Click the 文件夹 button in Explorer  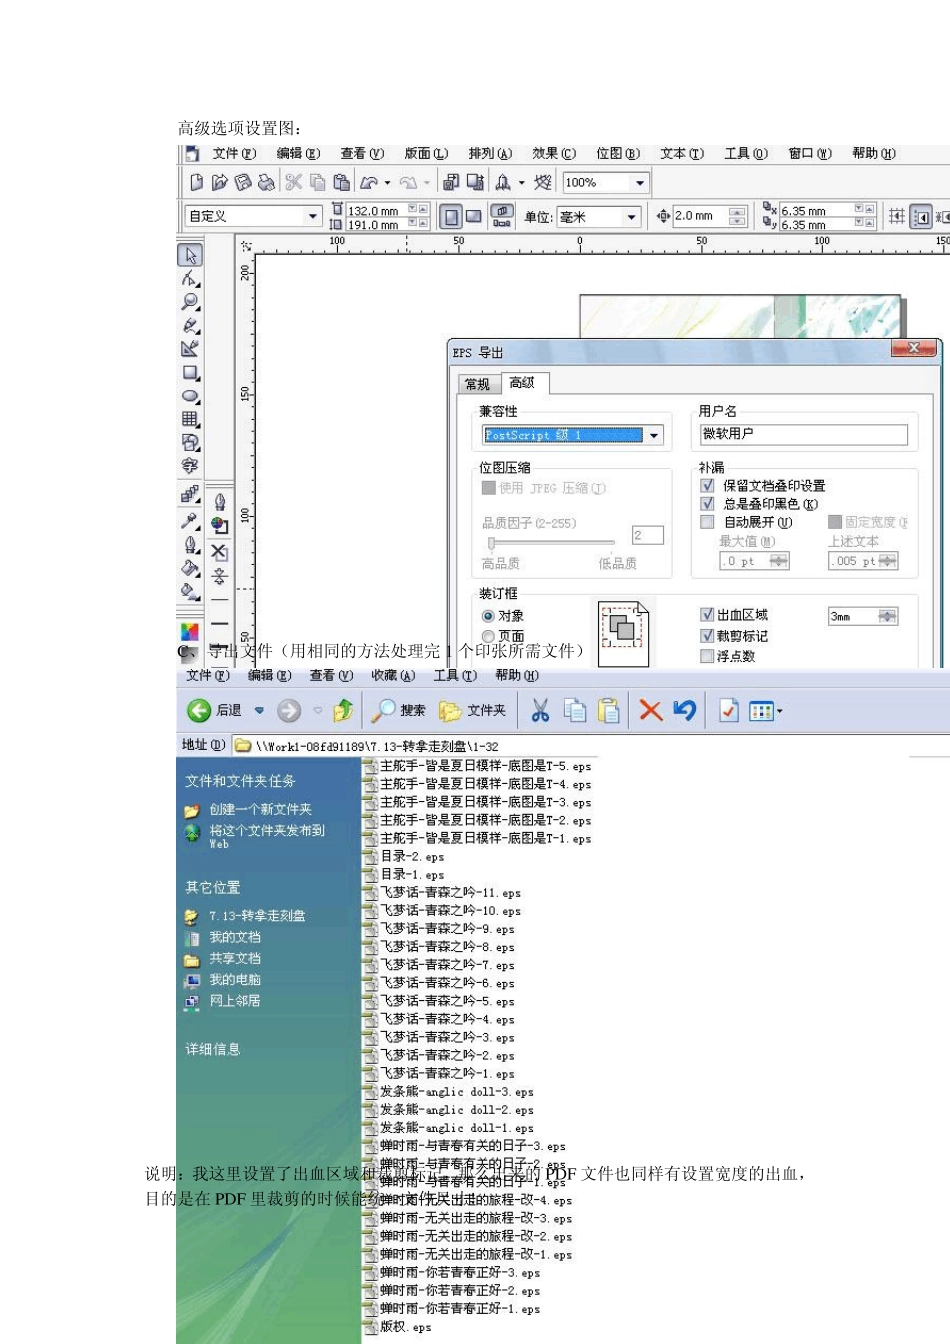(473, 710)
